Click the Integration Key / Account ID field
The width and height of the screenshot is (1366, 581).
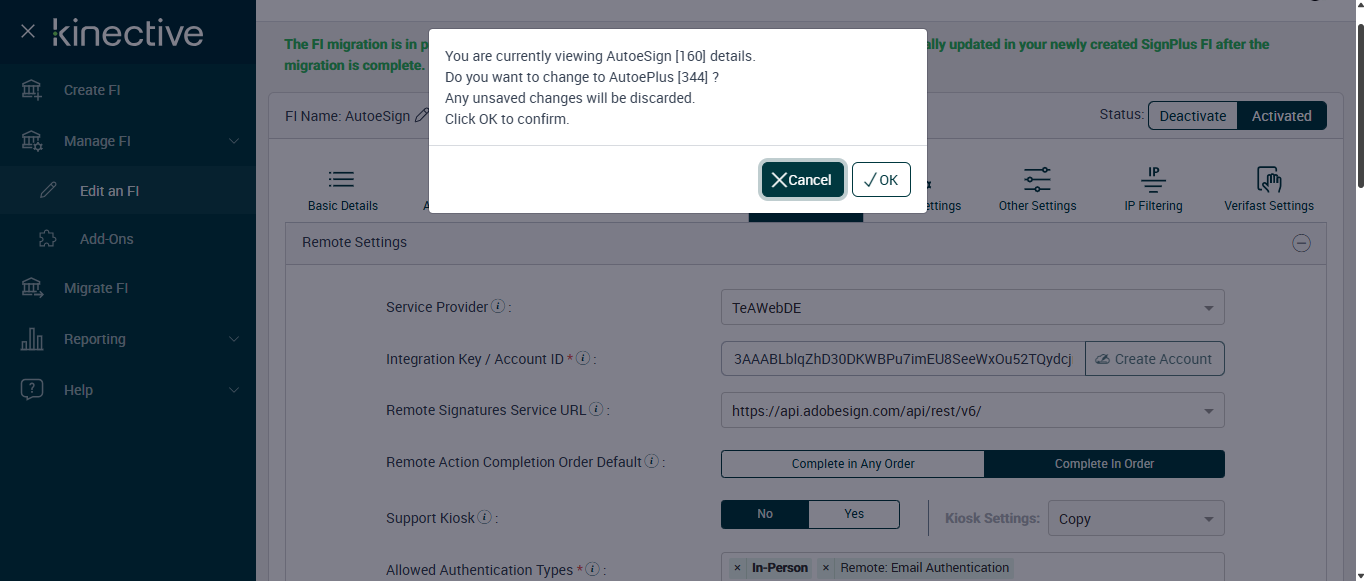point(902,359)
